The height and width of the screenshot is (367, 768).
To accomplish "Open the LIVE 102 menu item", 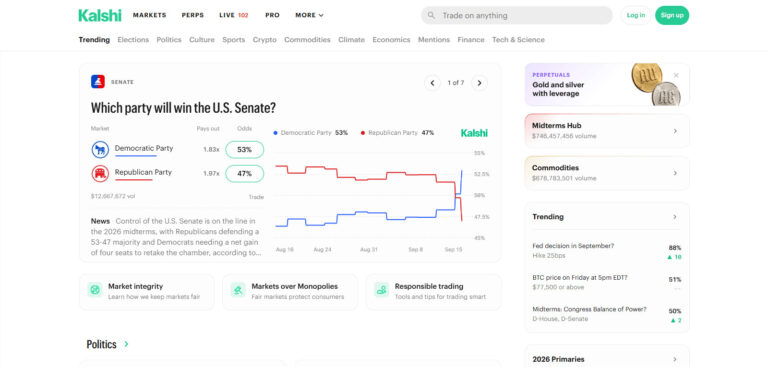I will [x=234, y=15].
